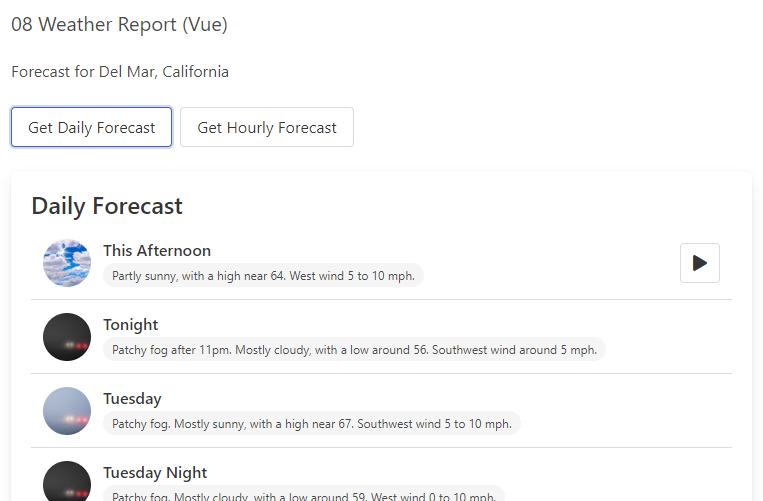763x501 pixels.
Task: Play the This Afternoon forecast audio
Action: [699, 263]
